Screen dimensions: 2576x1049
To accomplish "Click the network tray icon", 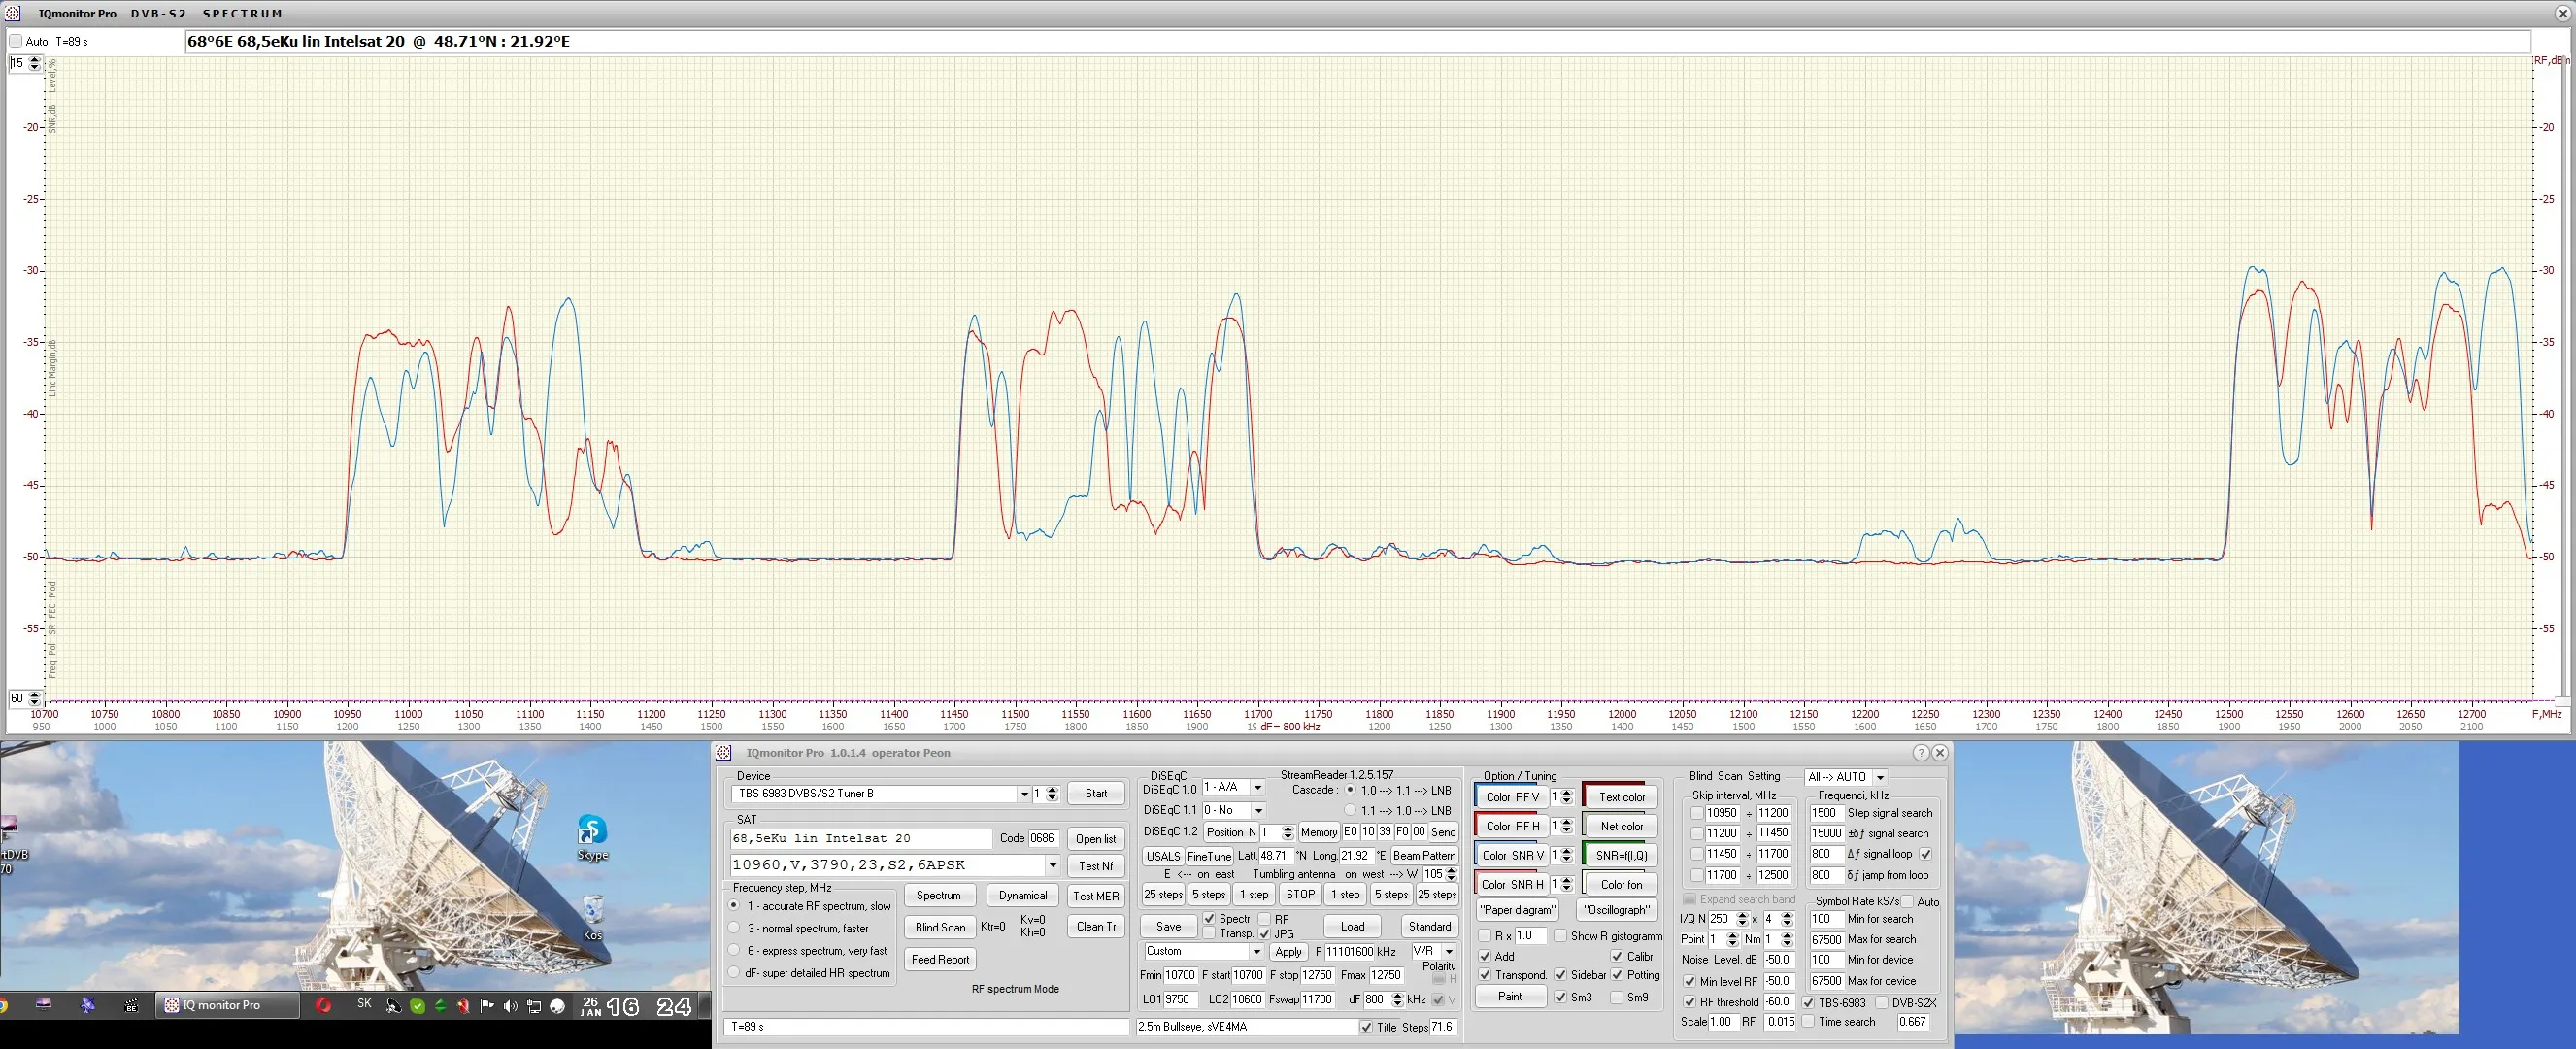I will coord(534,1006).
